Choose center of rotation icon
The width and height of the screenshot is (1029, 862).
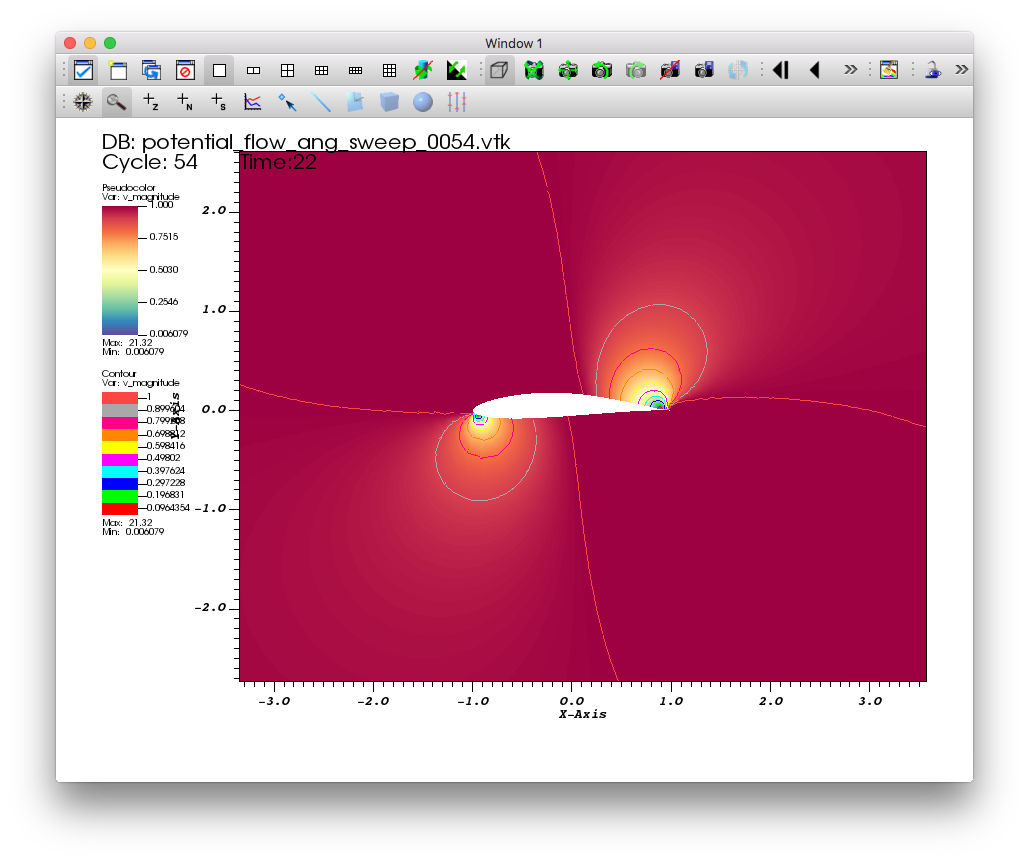point(738,70)
